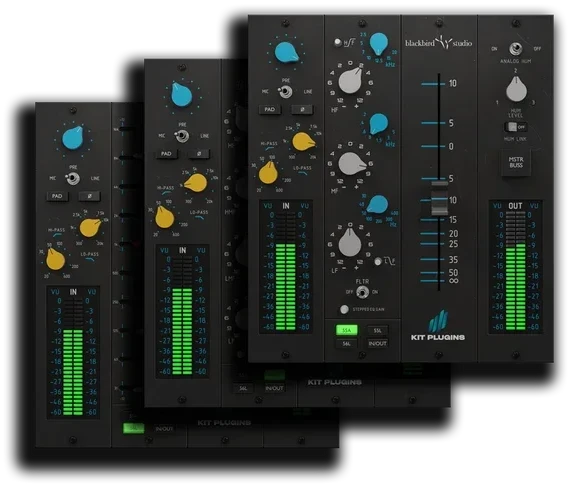Click the KIT PLUGINS logo on rear-left plugin
Viewport: 571px width, 487px height.
pyautogui.click(x=224, y=423)
